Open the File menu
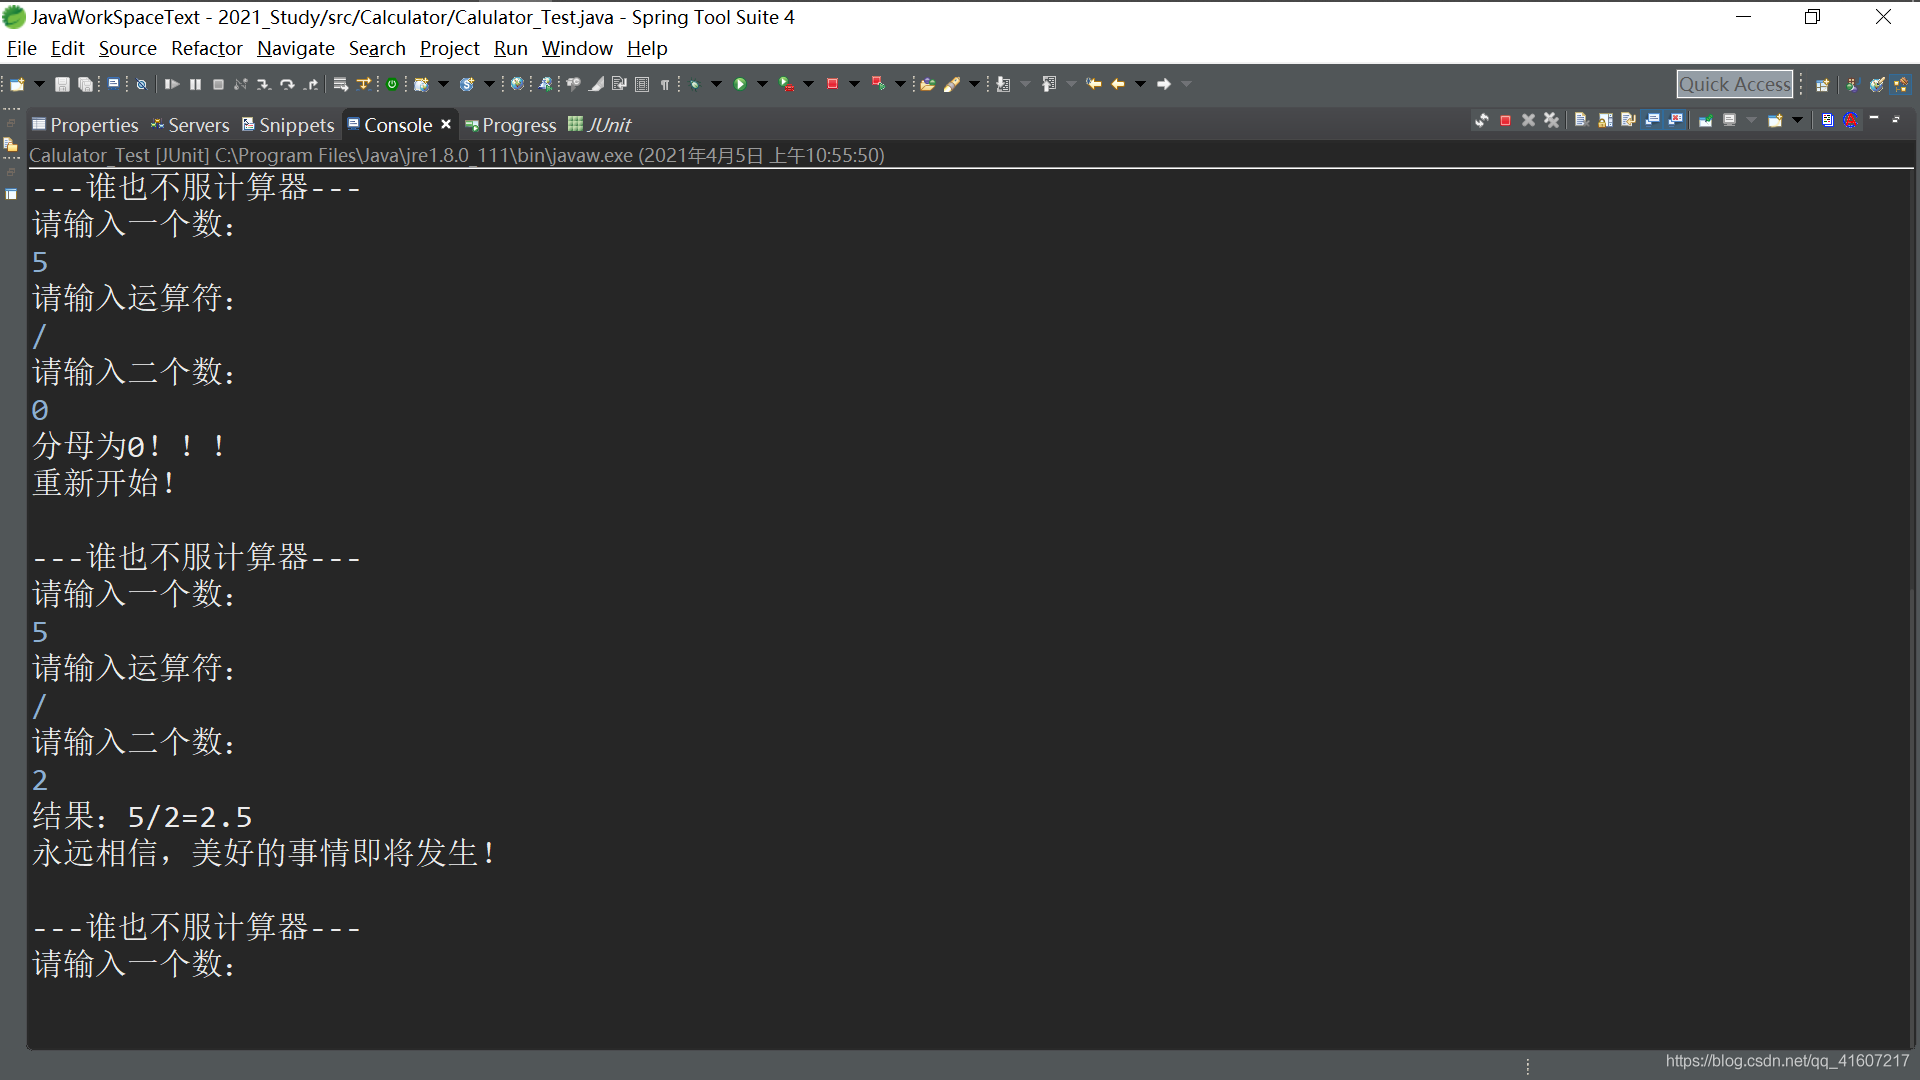The height and width of the screenshot is (1080, 1920). [21, 48]
